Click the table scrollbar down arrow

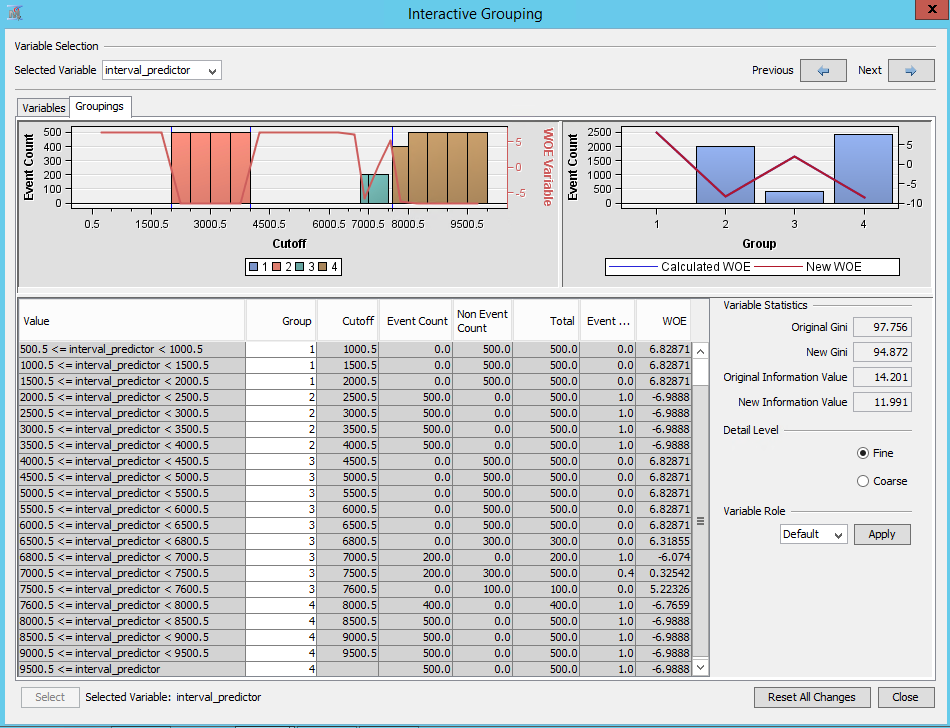(x=701, y=667)
